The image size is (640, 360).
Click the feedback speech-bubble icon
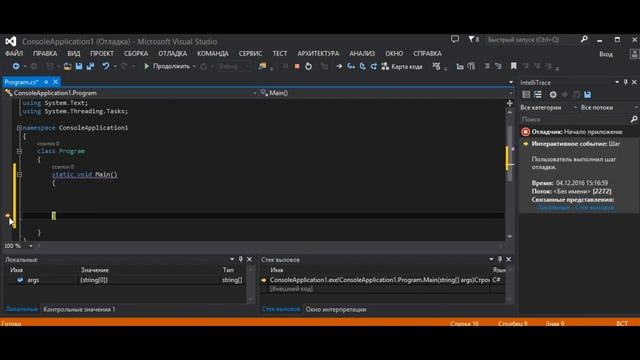(455, 39)
